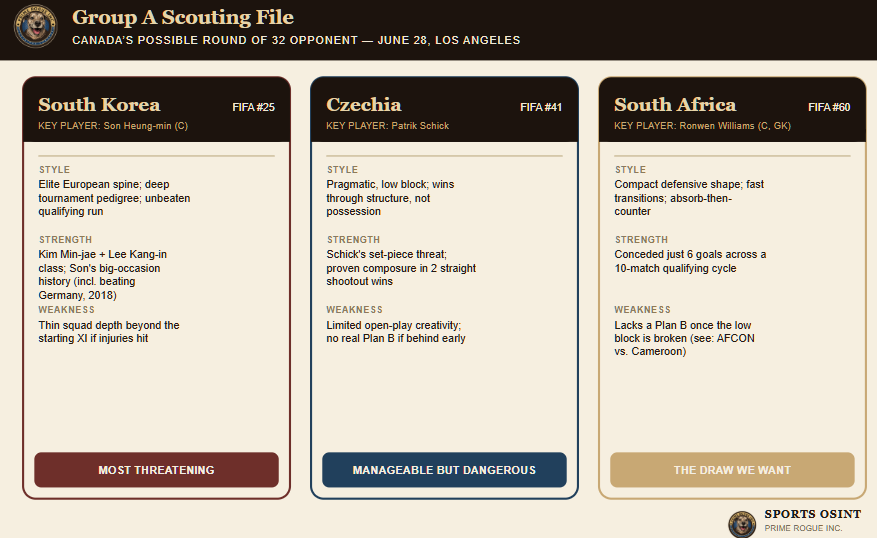Click the PRIME ROGUE INC. footer text
The image size is (877, 538).
(803, 528)
